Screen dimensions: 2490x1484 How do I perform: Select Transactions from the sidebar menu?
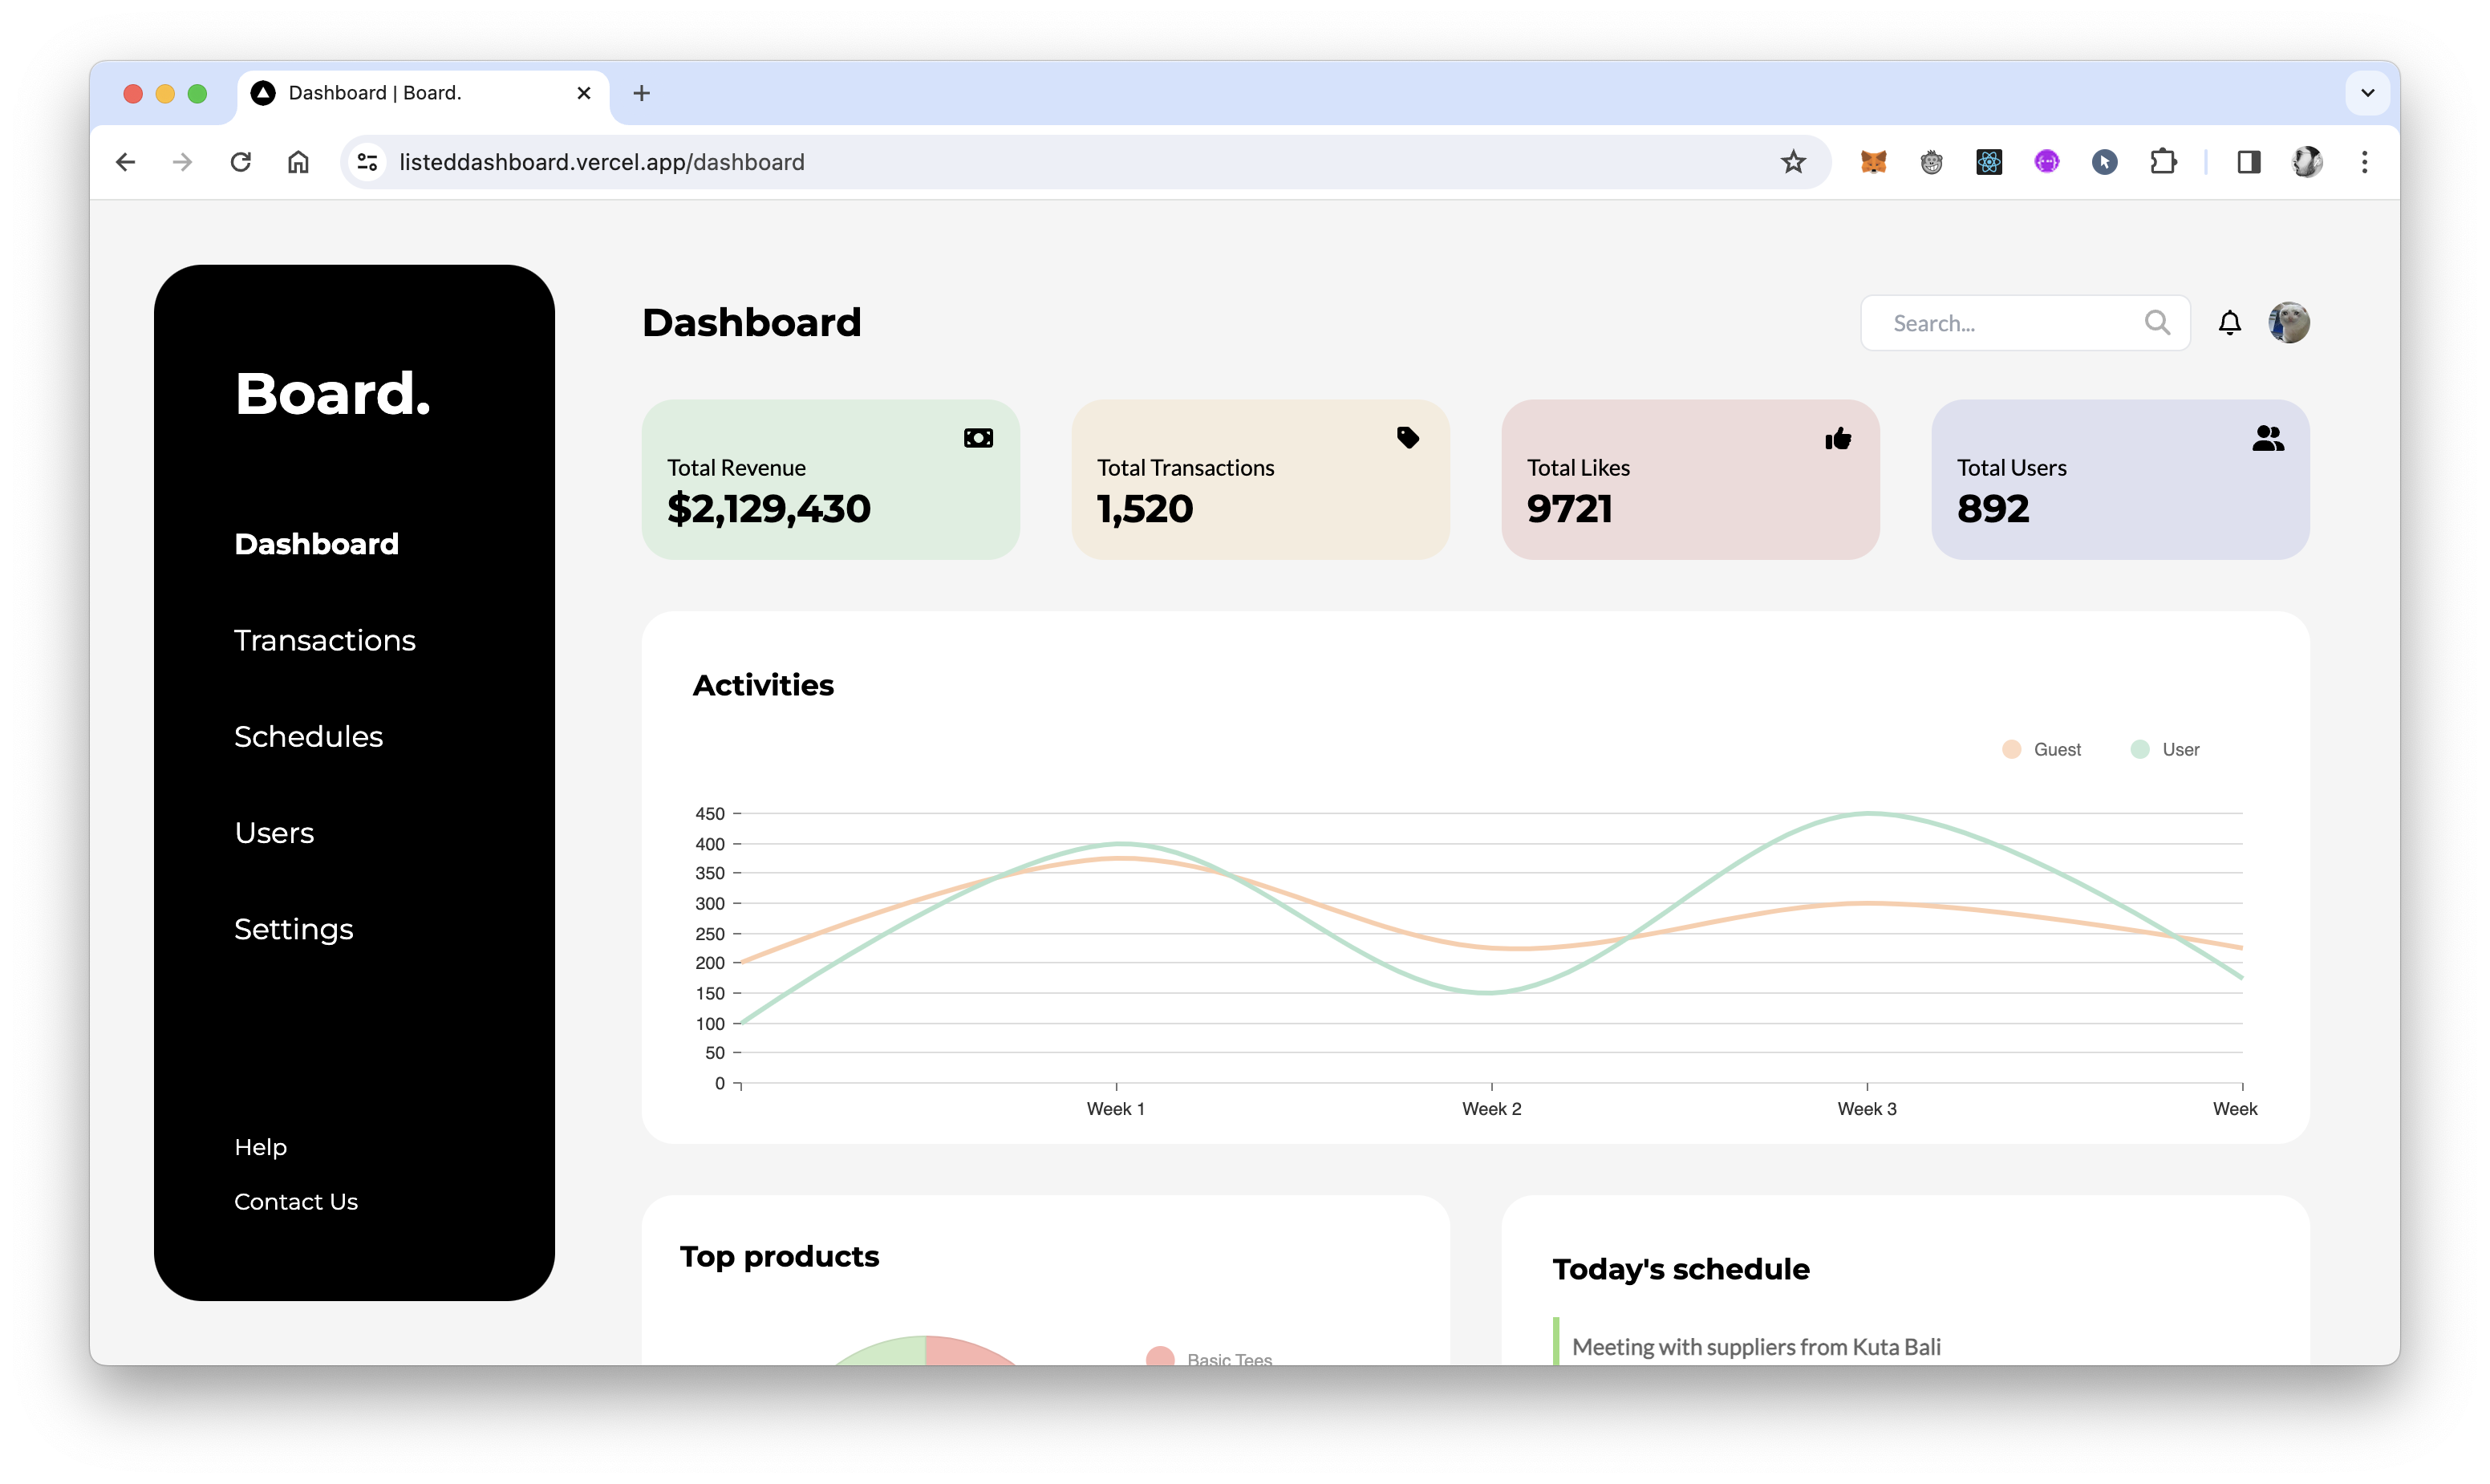[x=325, y=639]
